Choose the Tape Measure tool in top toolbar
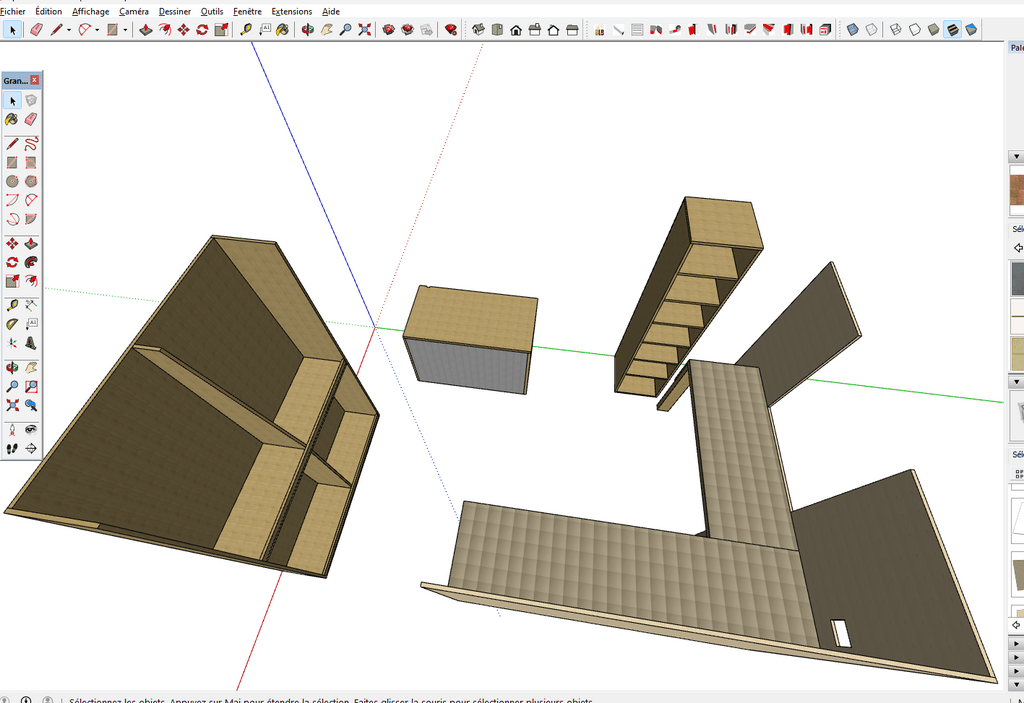Screen dimensions: 1024x703 (x=245, y=30)
